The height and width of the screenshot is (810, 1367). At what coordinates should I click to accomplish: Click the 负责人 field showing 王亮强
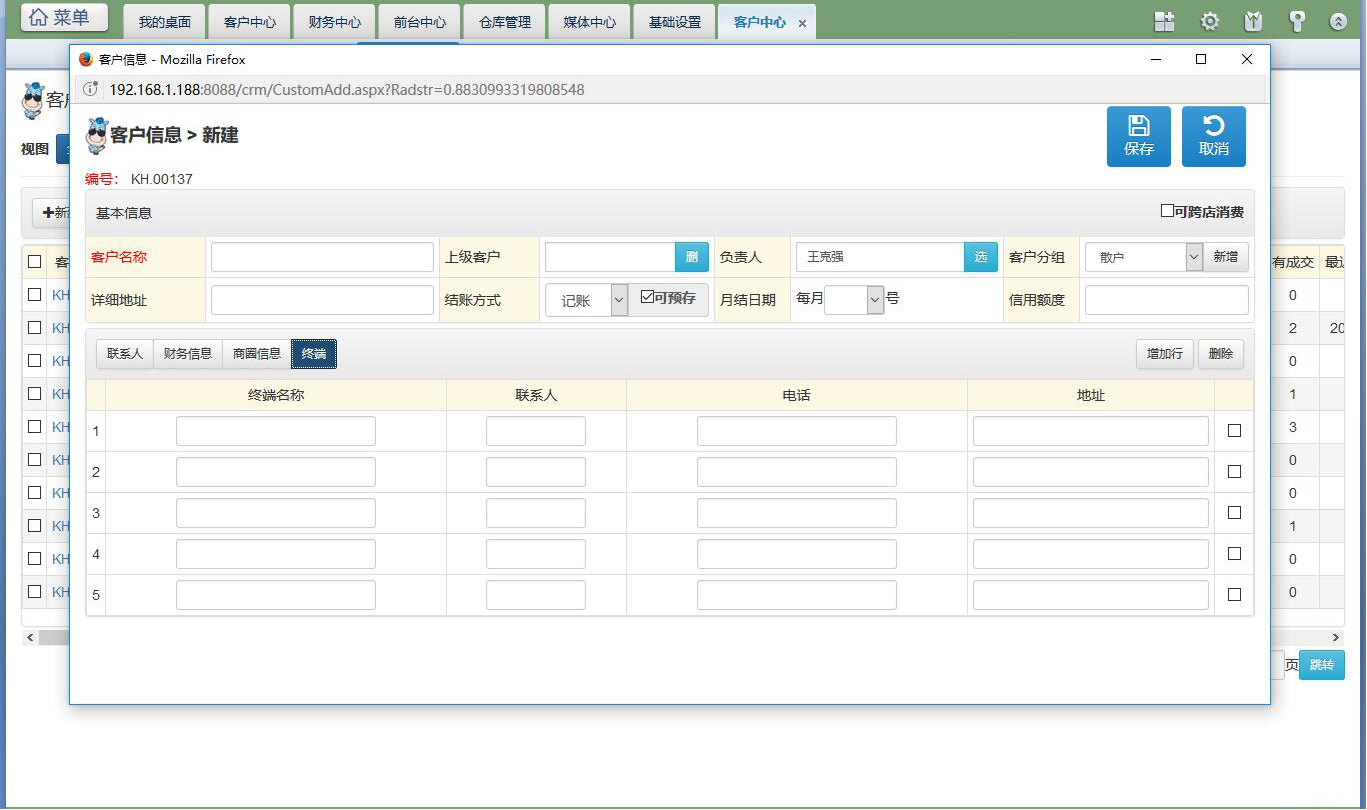pyautogui.click(x=880, y=257)
